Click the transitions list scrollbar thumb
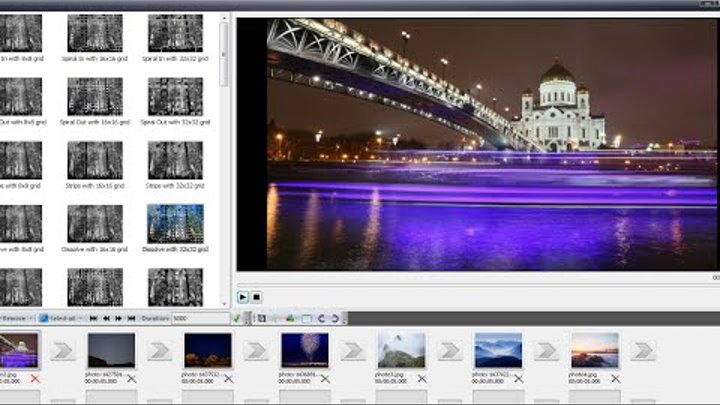 pos(224,54)
